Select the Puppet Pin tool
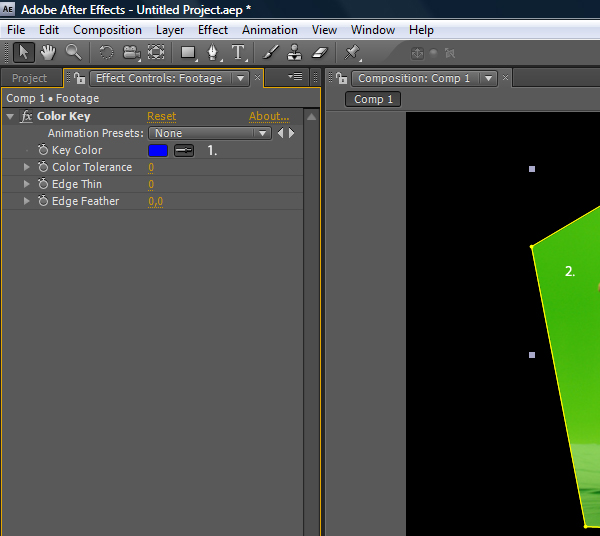 click(x=352, y=52)
